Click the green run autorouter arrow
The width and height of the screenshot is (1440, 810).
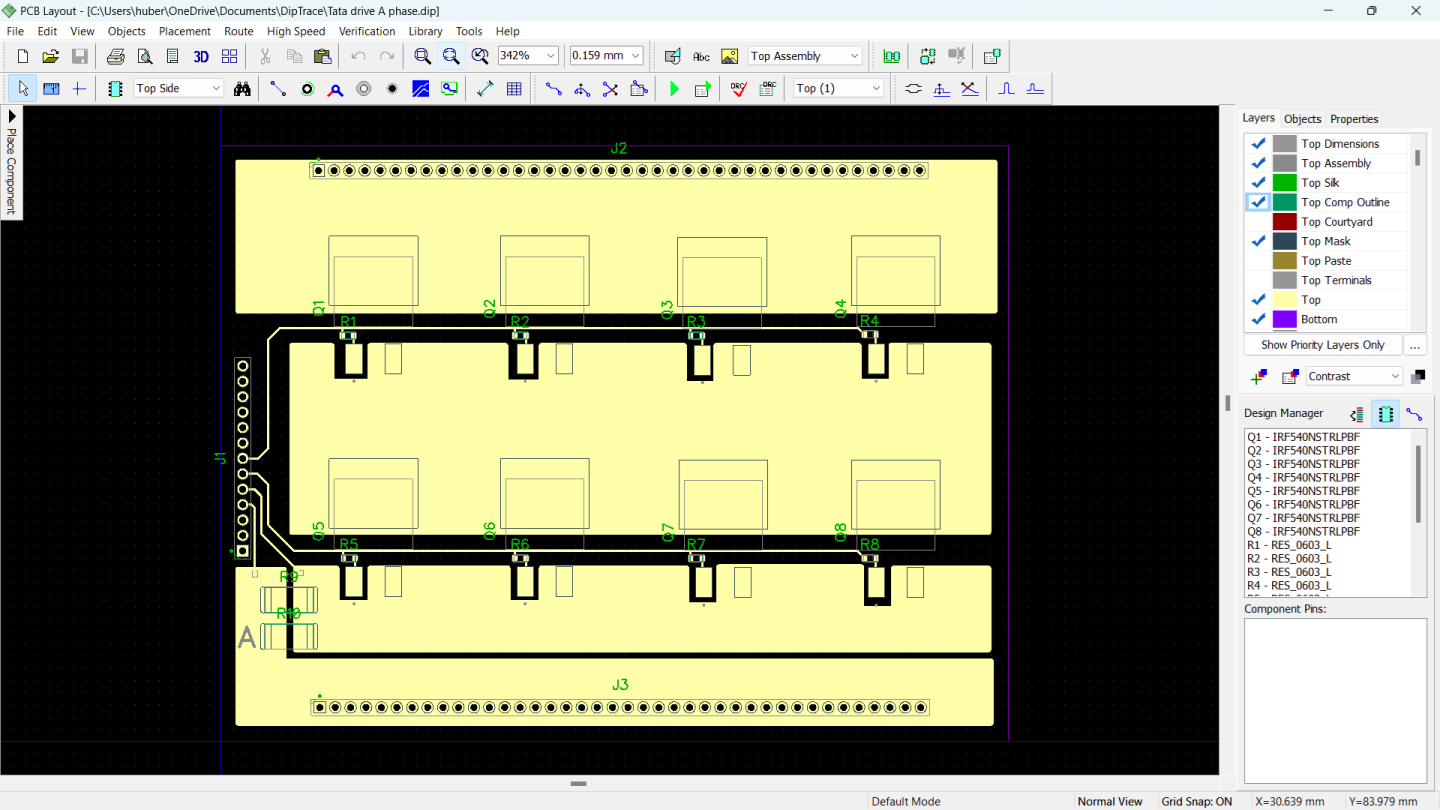coord(674,88)
